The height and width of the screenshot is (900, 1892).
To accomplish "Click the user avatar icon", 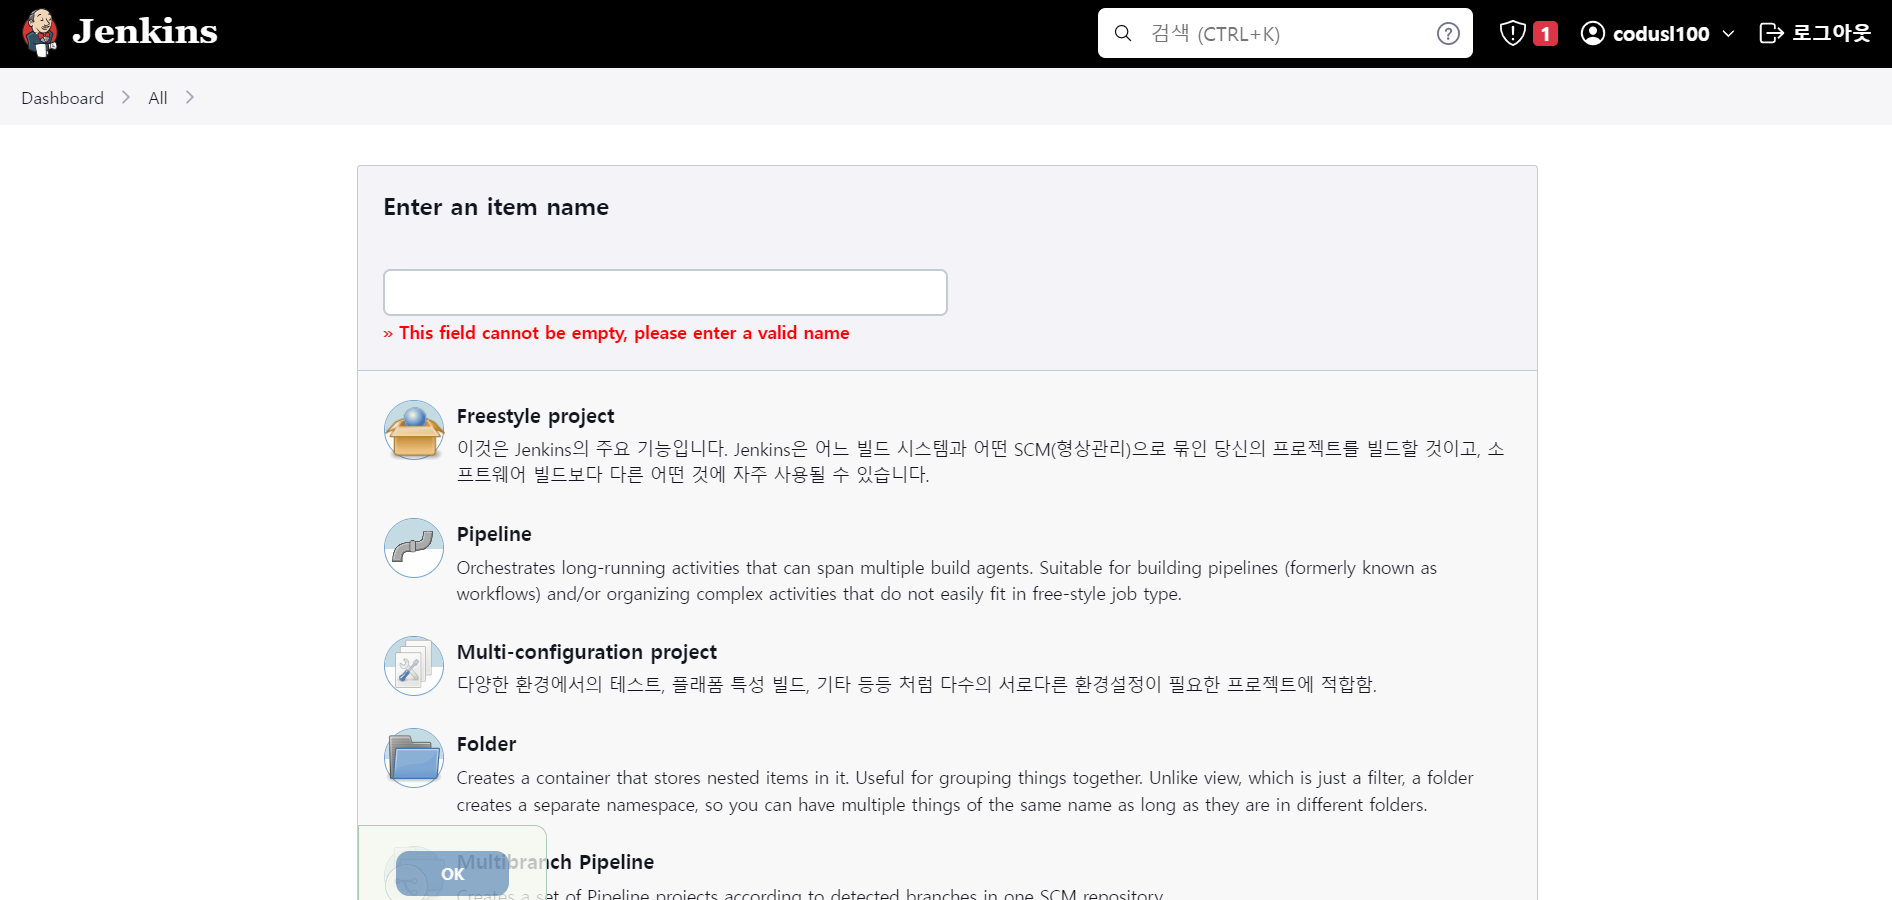I will [1593, 33].
